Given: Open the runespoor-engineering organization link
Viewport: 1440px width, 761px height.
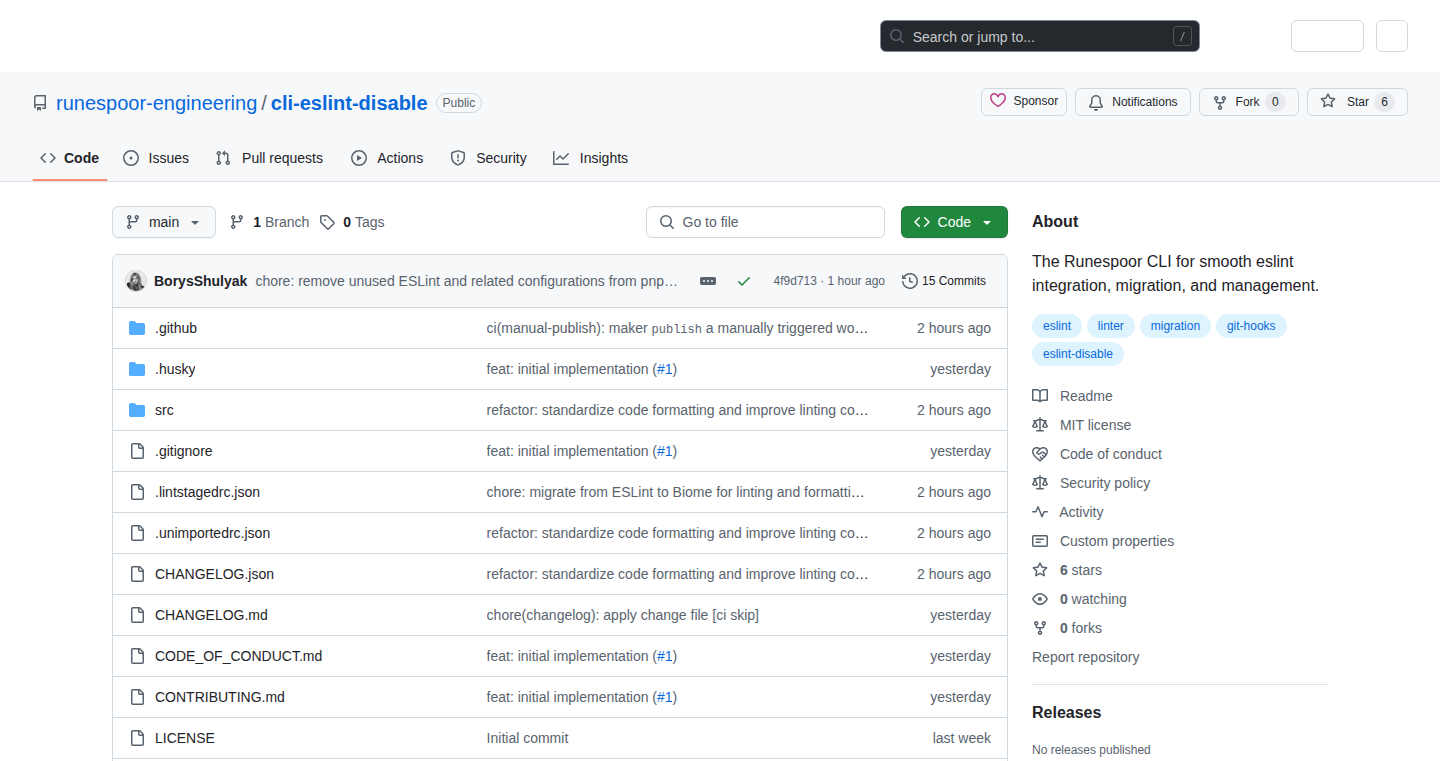Looking at the screenshot, I should pyautogui.click(x=157, y=103).
